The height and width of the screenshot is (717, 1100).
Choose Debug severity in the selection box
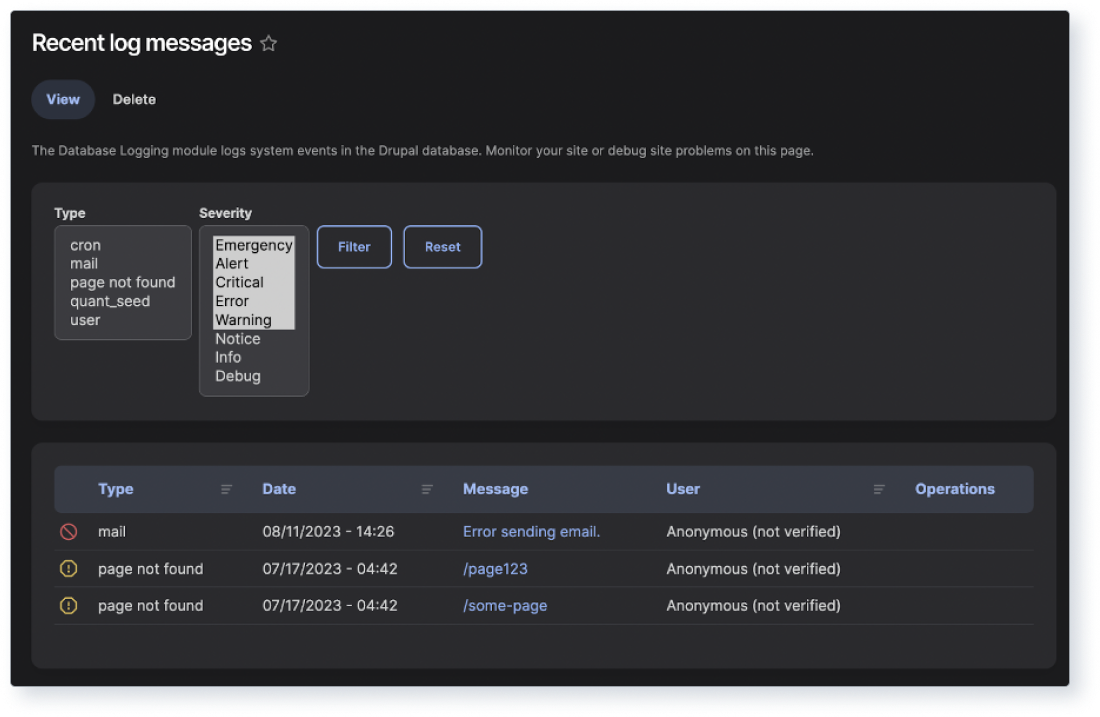236,376
